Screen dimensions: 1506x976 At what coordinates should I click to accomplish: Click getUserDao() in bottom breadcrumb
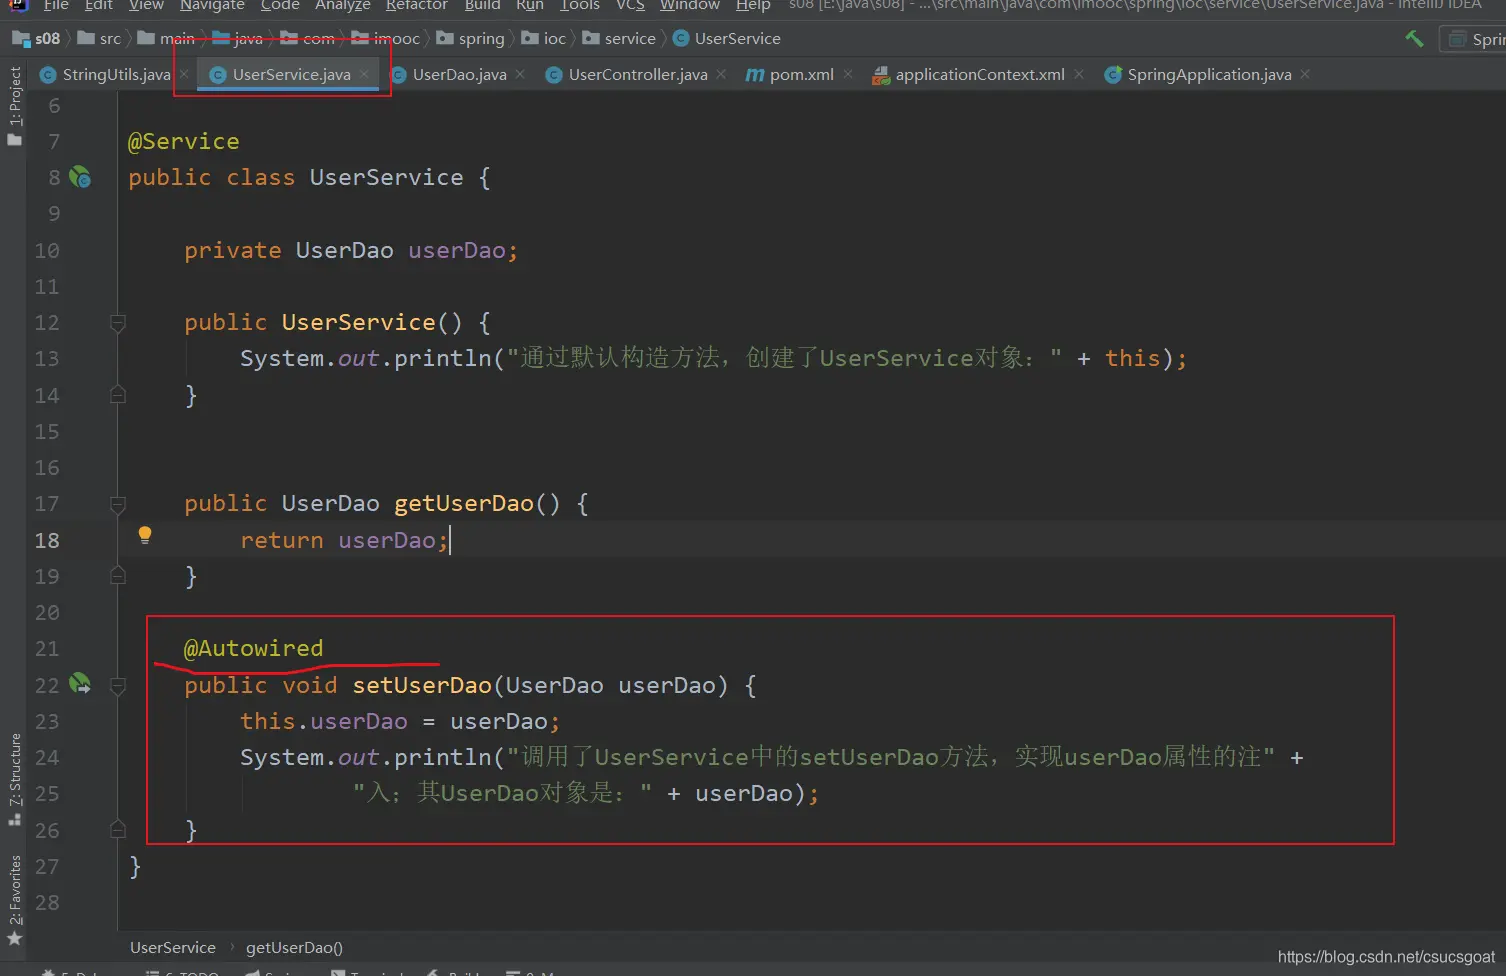(x=294, y=947)
